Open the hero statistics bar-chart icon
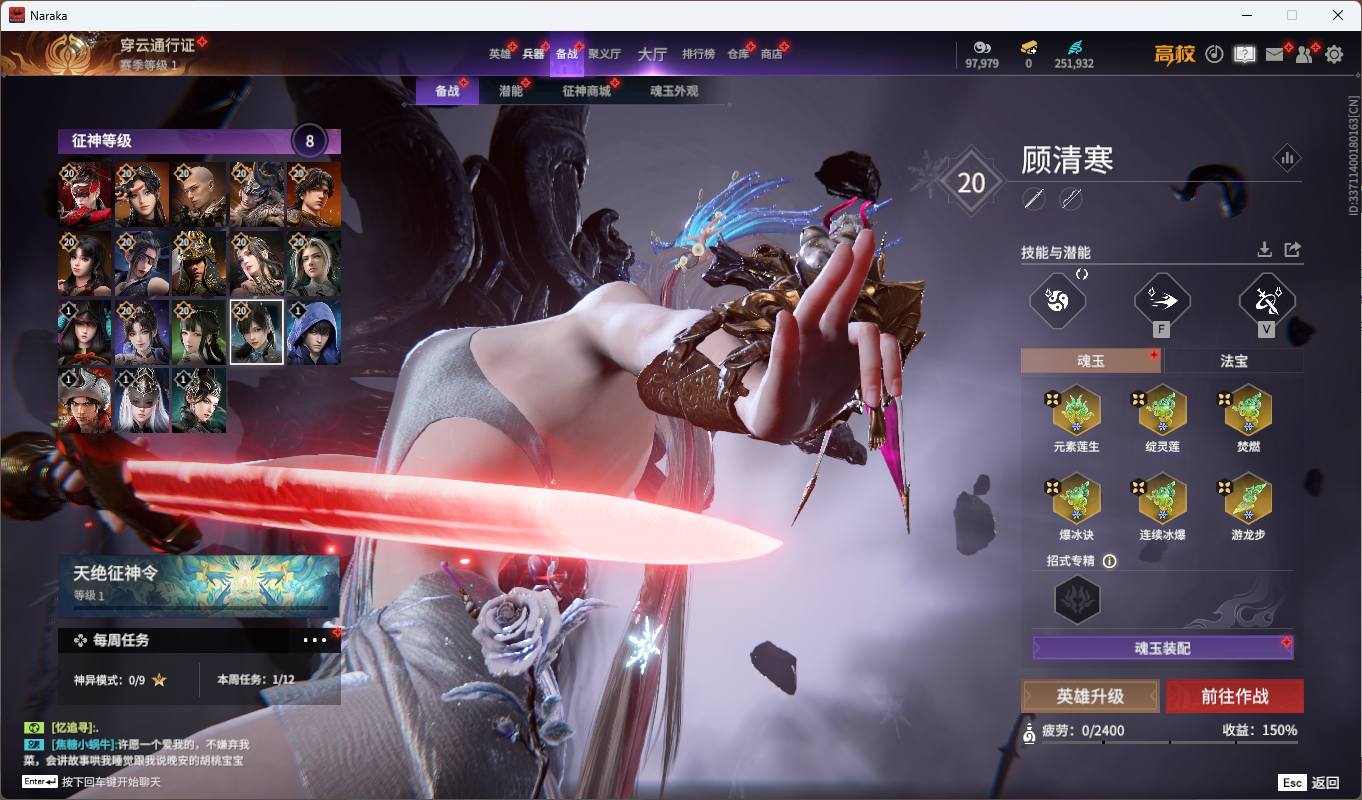The height and width of the screenshot is (800, 1362). pyautogui.click(x=1286, y=157)
